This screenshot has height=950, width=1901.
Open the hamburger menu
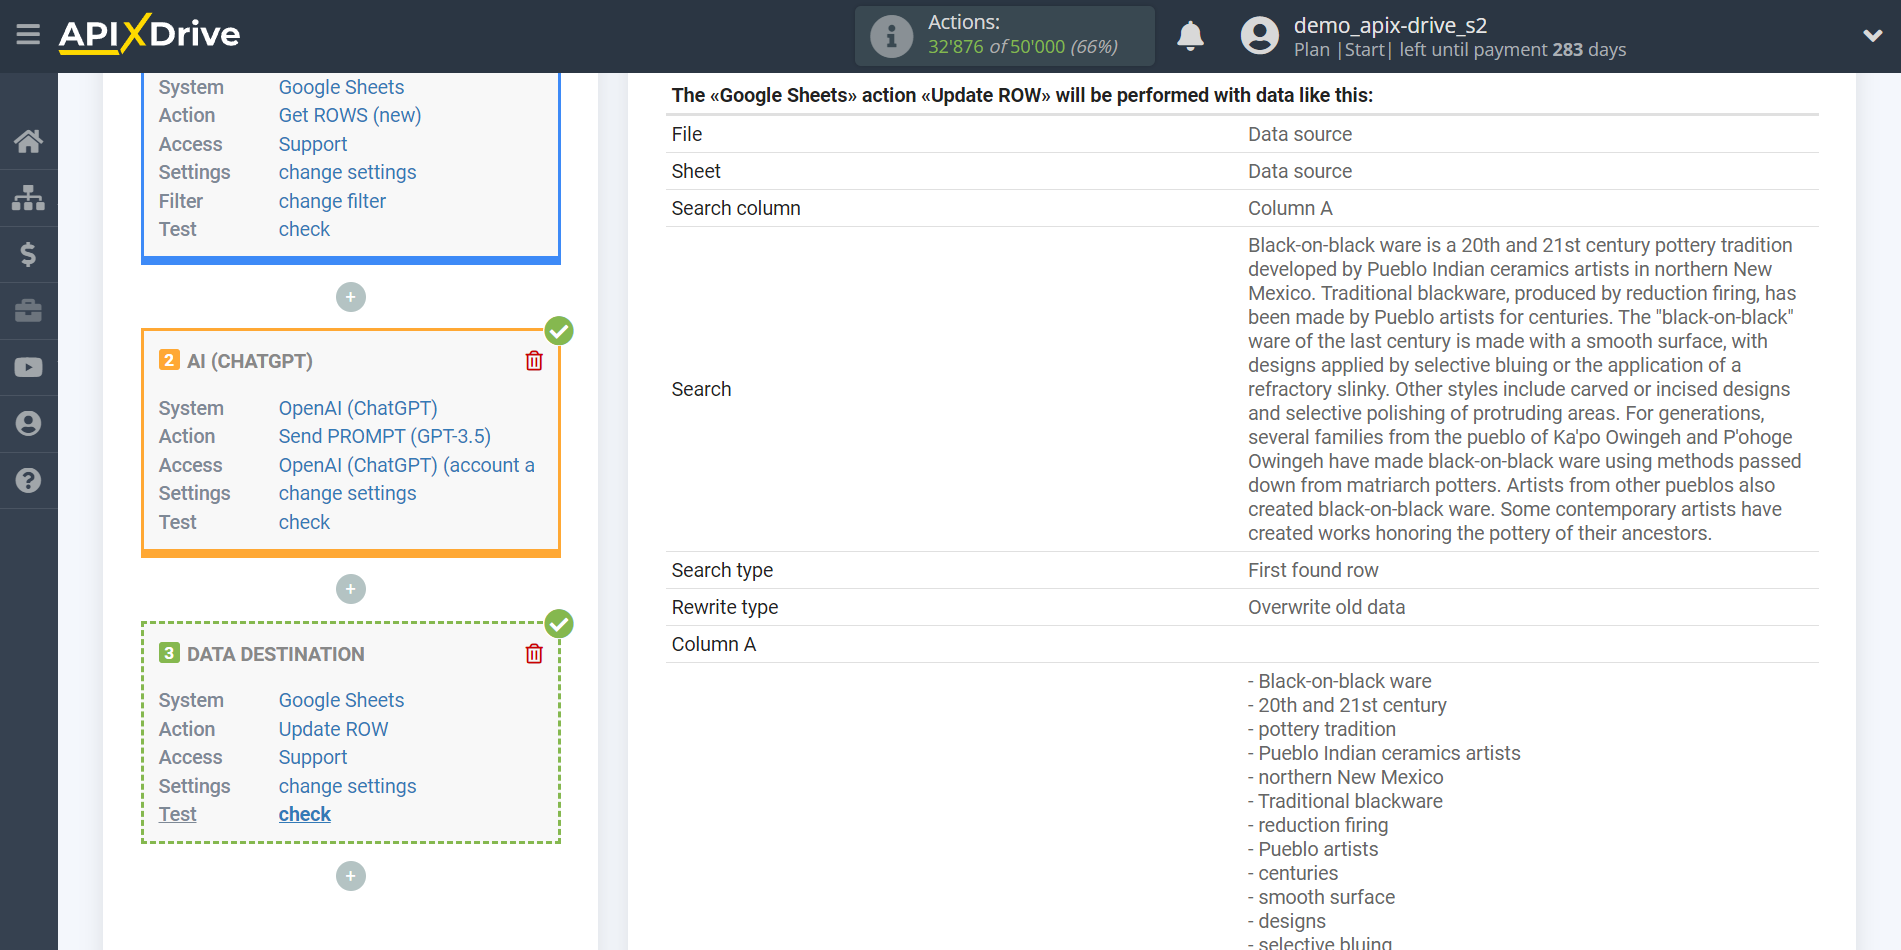pyautogui.click(x=28, y=35)
